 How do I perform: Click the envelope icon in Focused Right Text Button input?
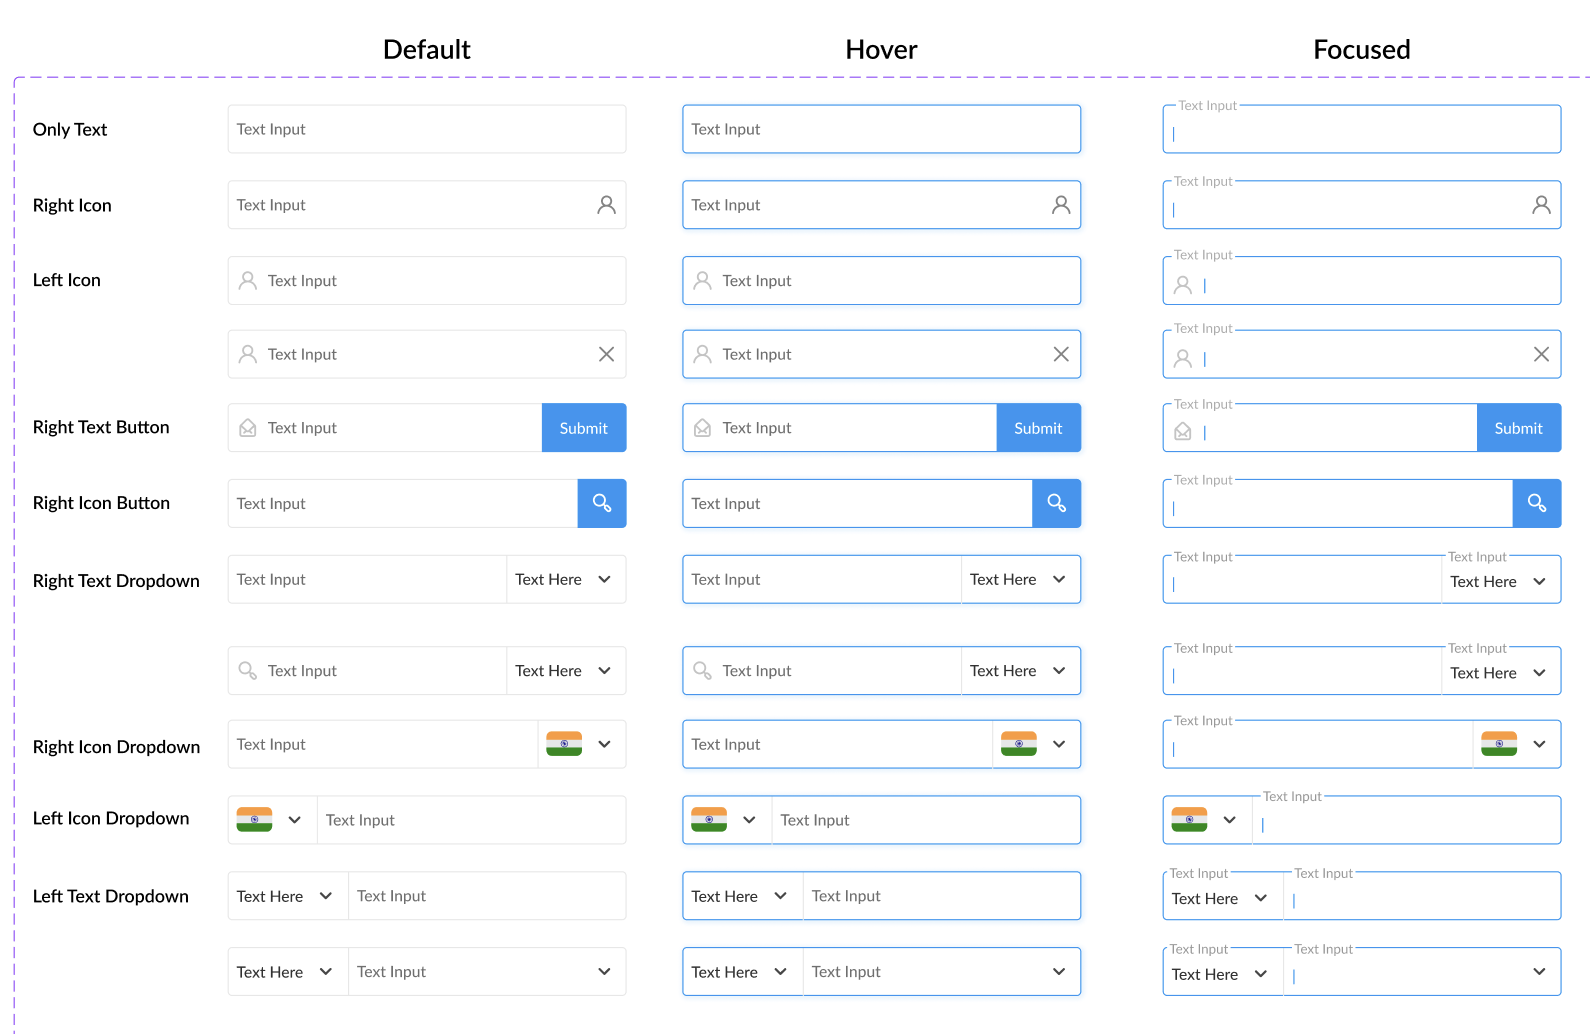(x=1183, y=432)
